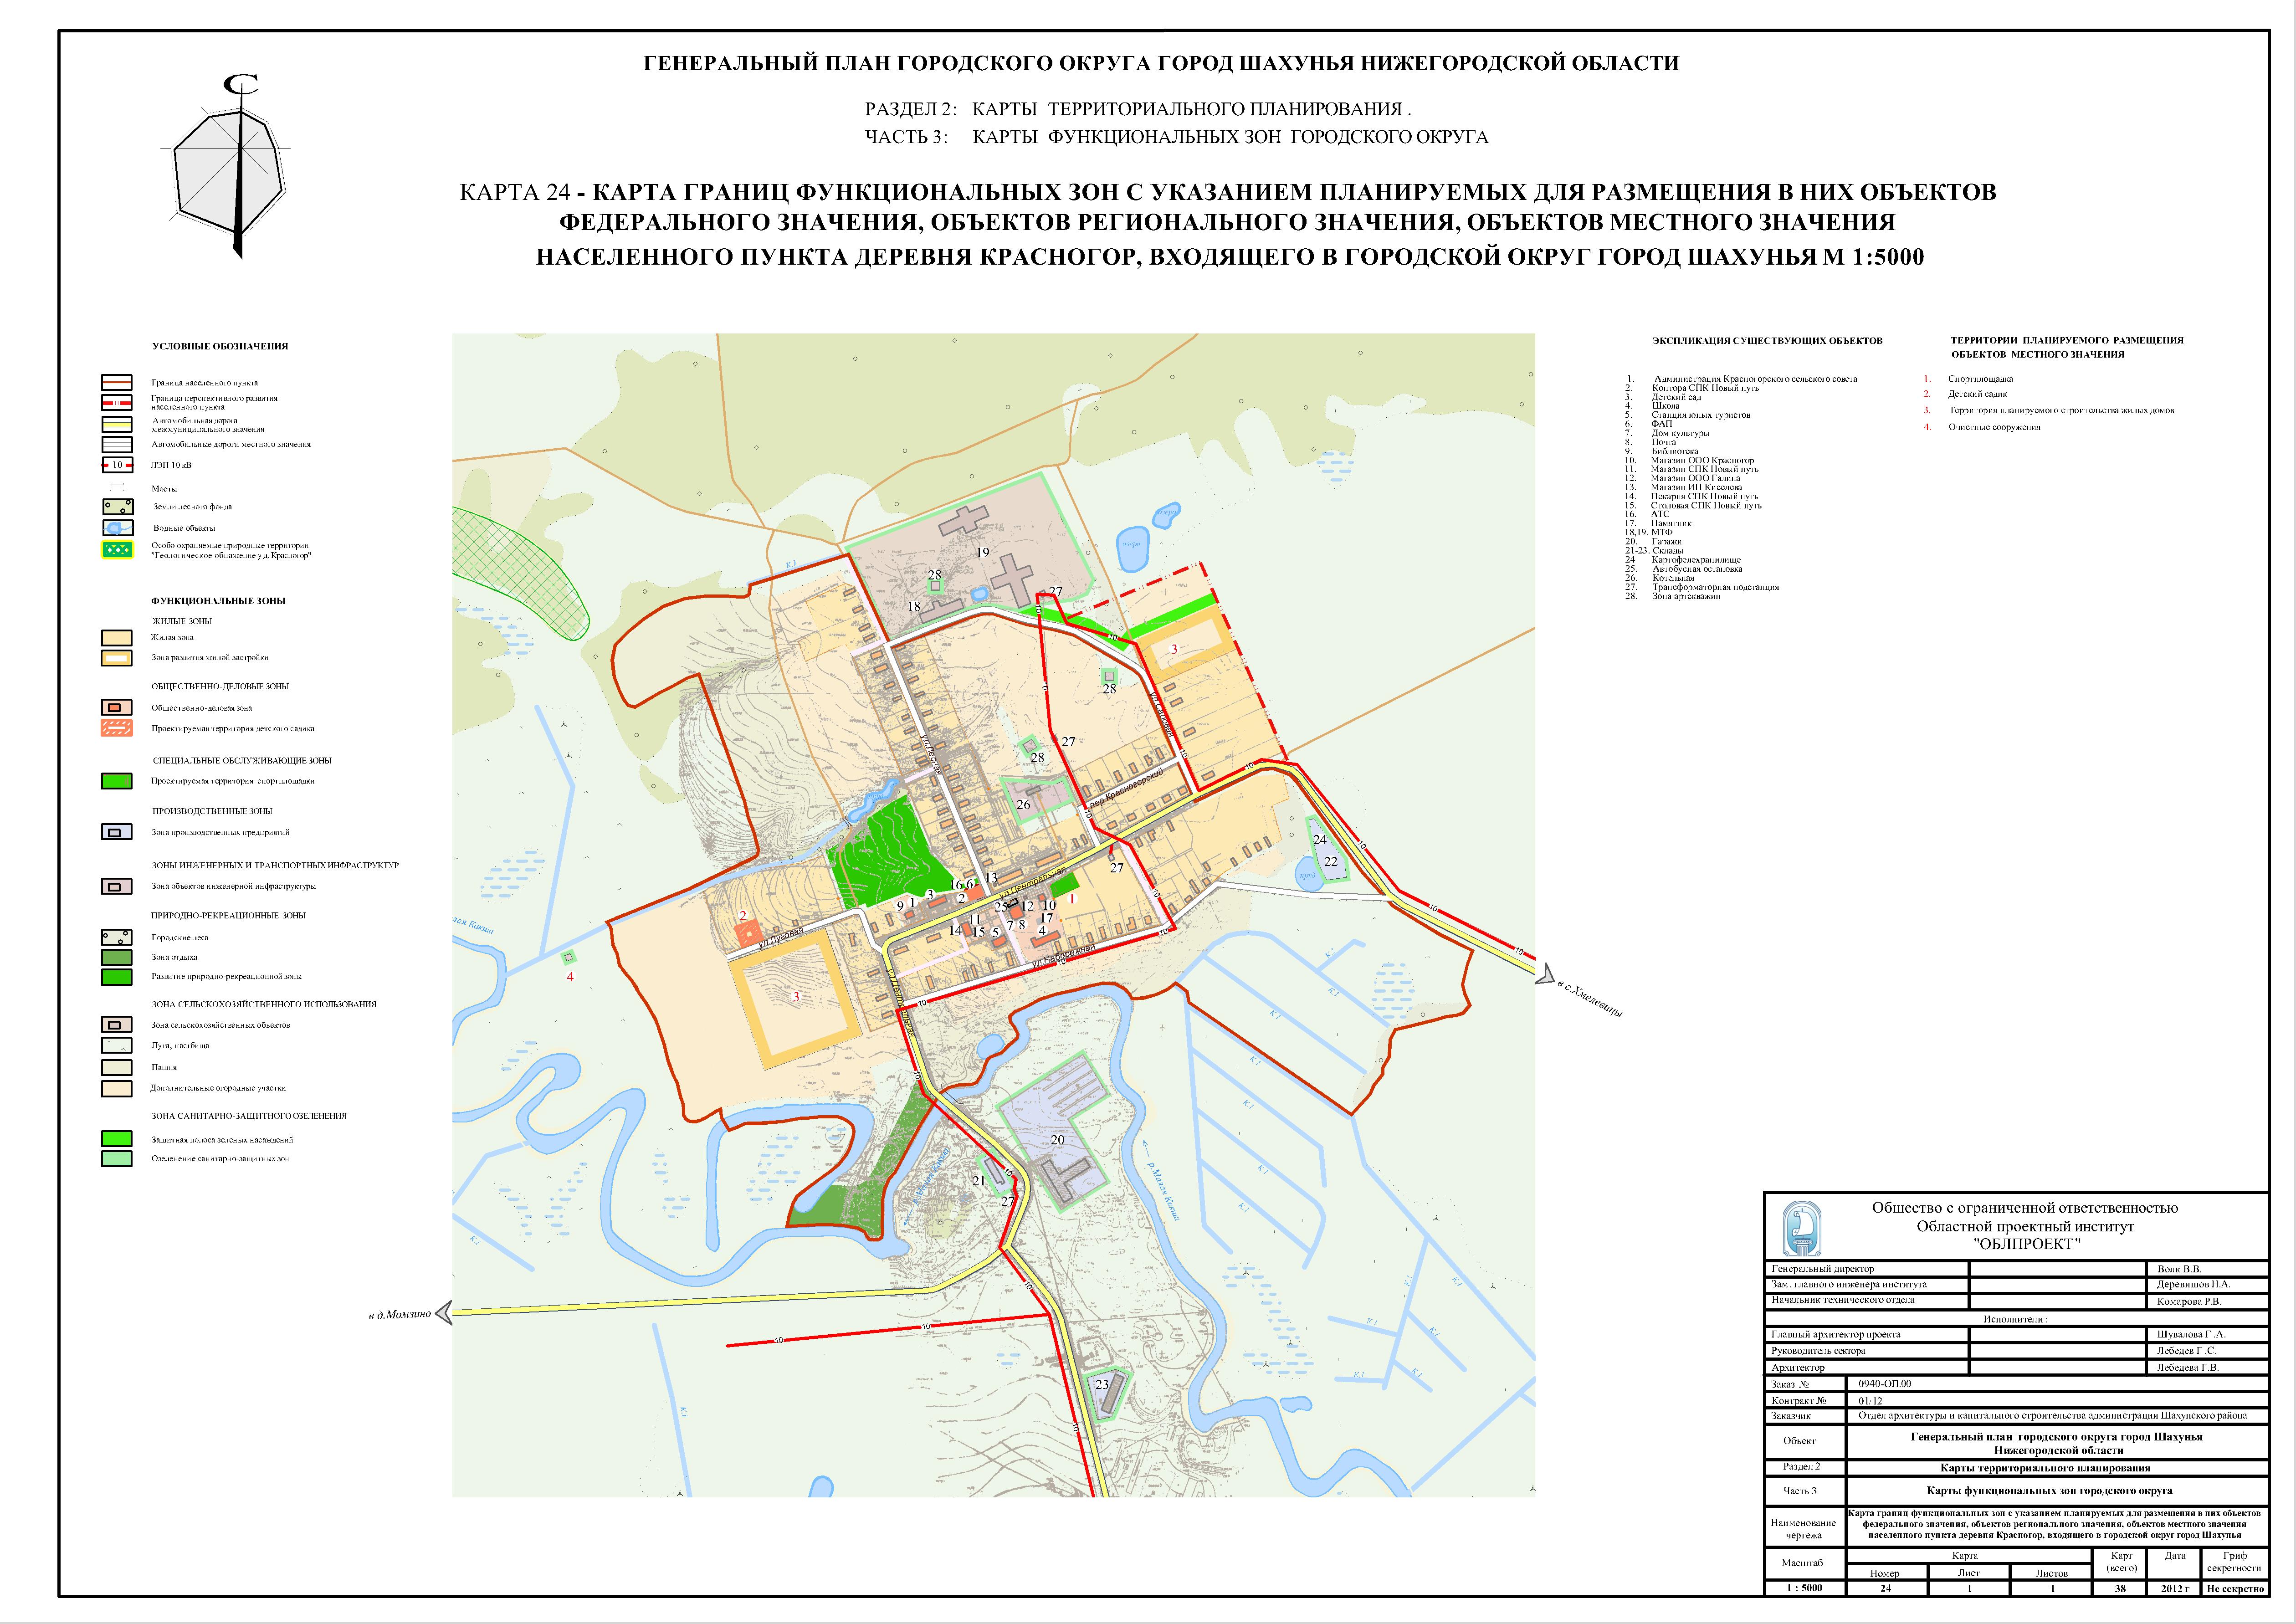Viewport: 2296px width, 1624px height.
Task: Click the 'Развитие природно-рекреационной зоны' swatch
Action: pos(117,977)
